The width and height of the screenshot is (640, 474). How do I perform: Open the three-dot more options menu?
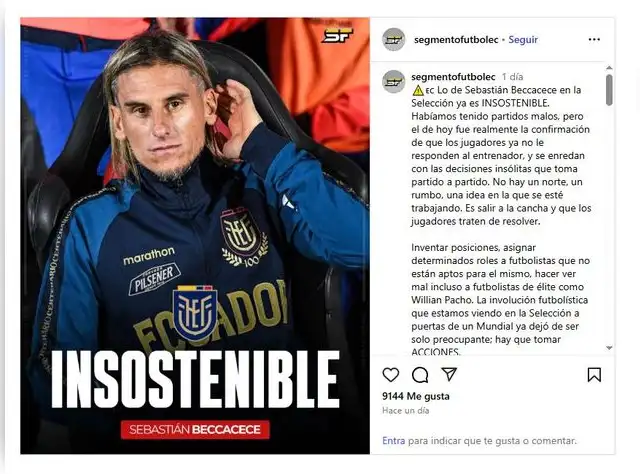click(594, 40)
